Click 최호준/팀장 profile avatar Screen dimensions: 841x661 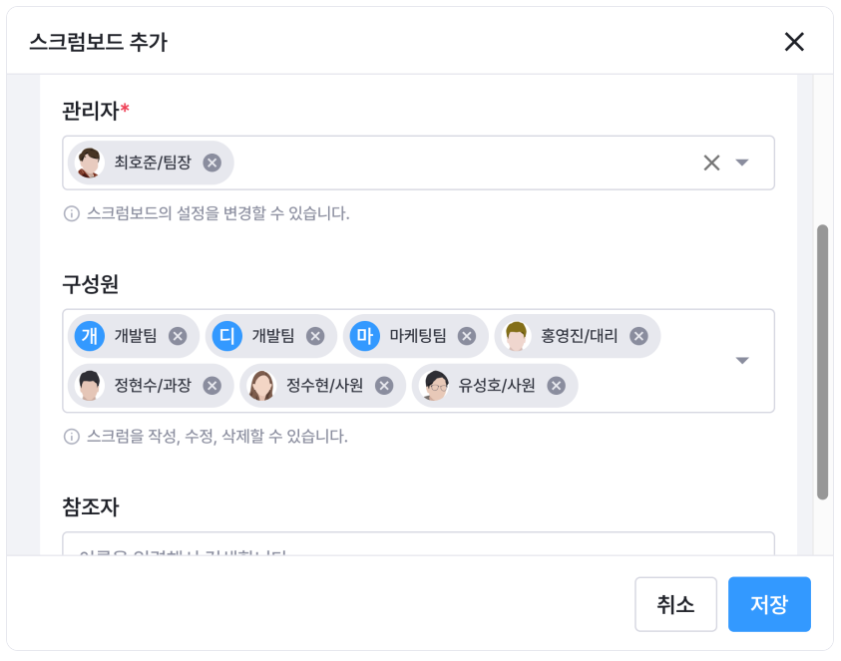[91, 163]
